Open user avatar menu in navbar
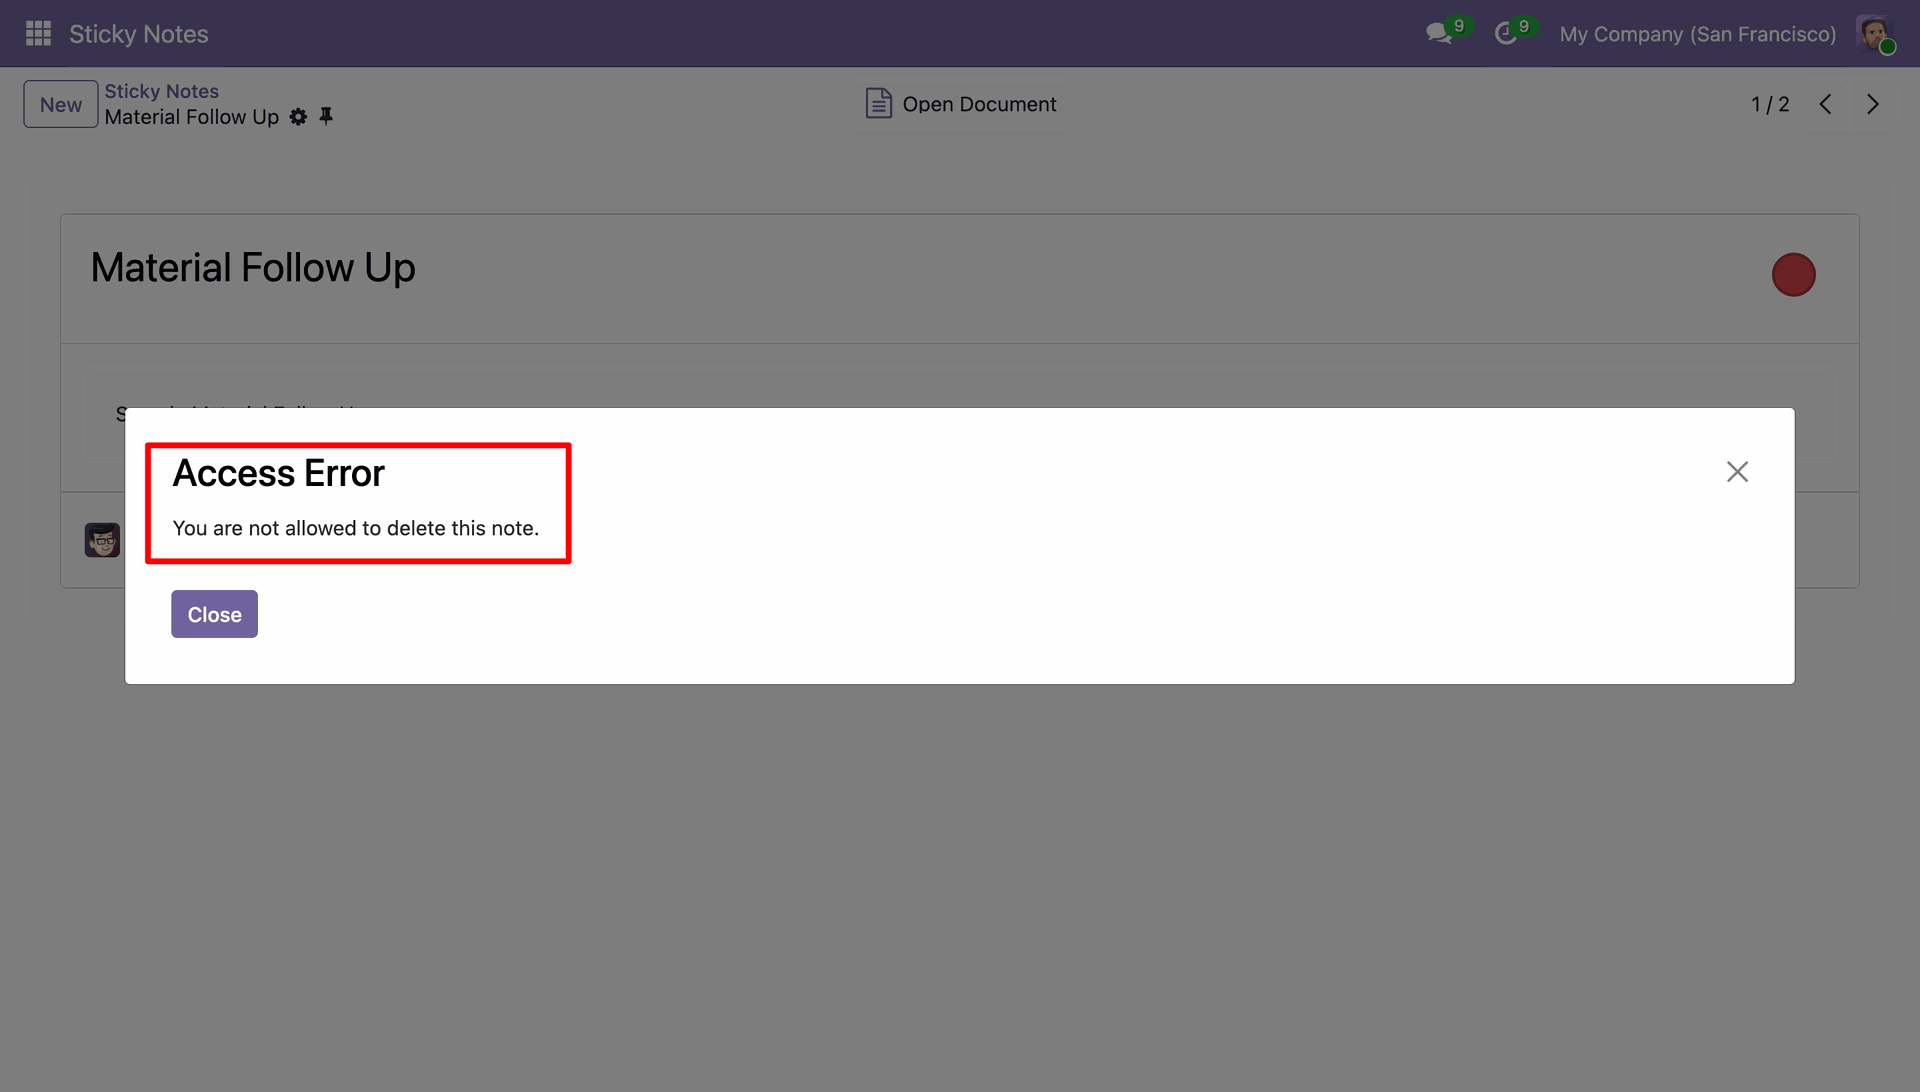Image resolution: width=1920 pixels, height=1092 pixels. point(1875,34)
